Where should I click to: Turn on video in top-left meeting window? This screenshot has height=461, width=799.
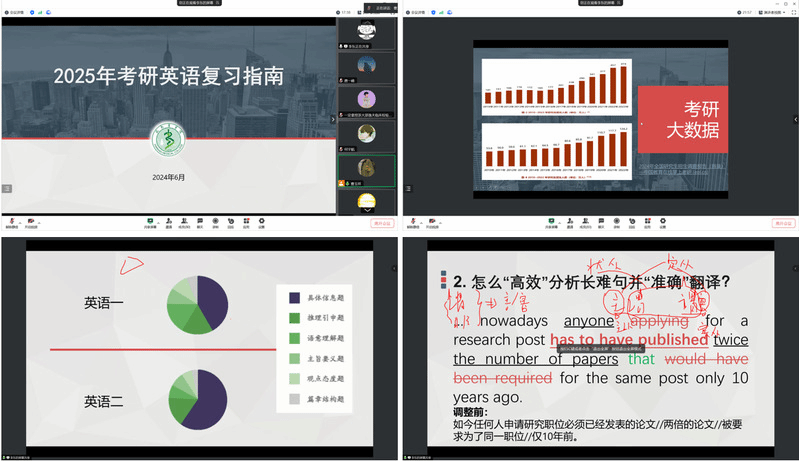[x=32, y=221]
